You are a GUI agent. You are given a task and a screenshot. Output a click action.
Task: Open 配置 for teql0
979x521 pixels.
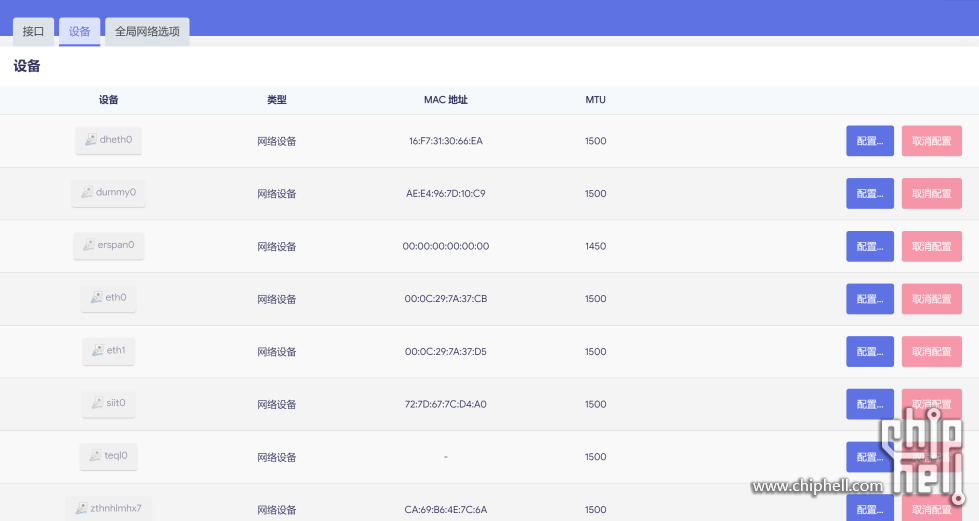[x=870, y=457]
